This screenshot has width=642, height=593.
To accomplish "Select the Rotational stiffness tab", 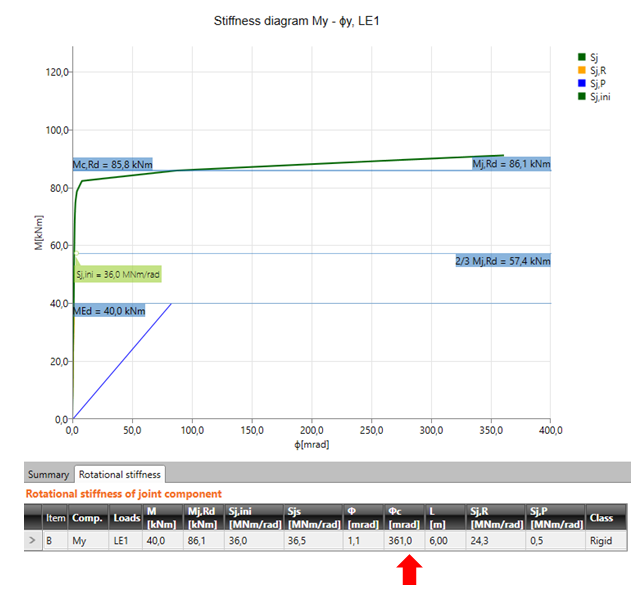I will 120,474.
